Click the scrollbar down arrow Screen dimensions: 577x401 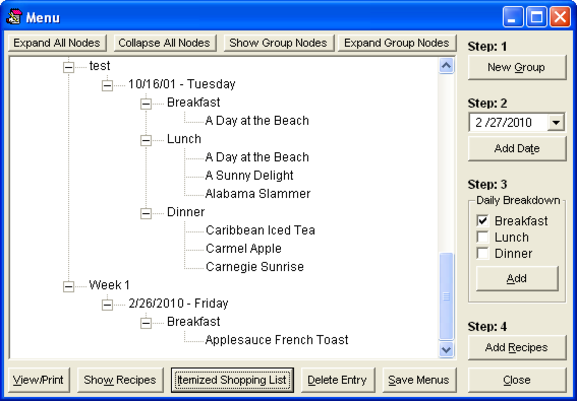(x=446, y=349)
